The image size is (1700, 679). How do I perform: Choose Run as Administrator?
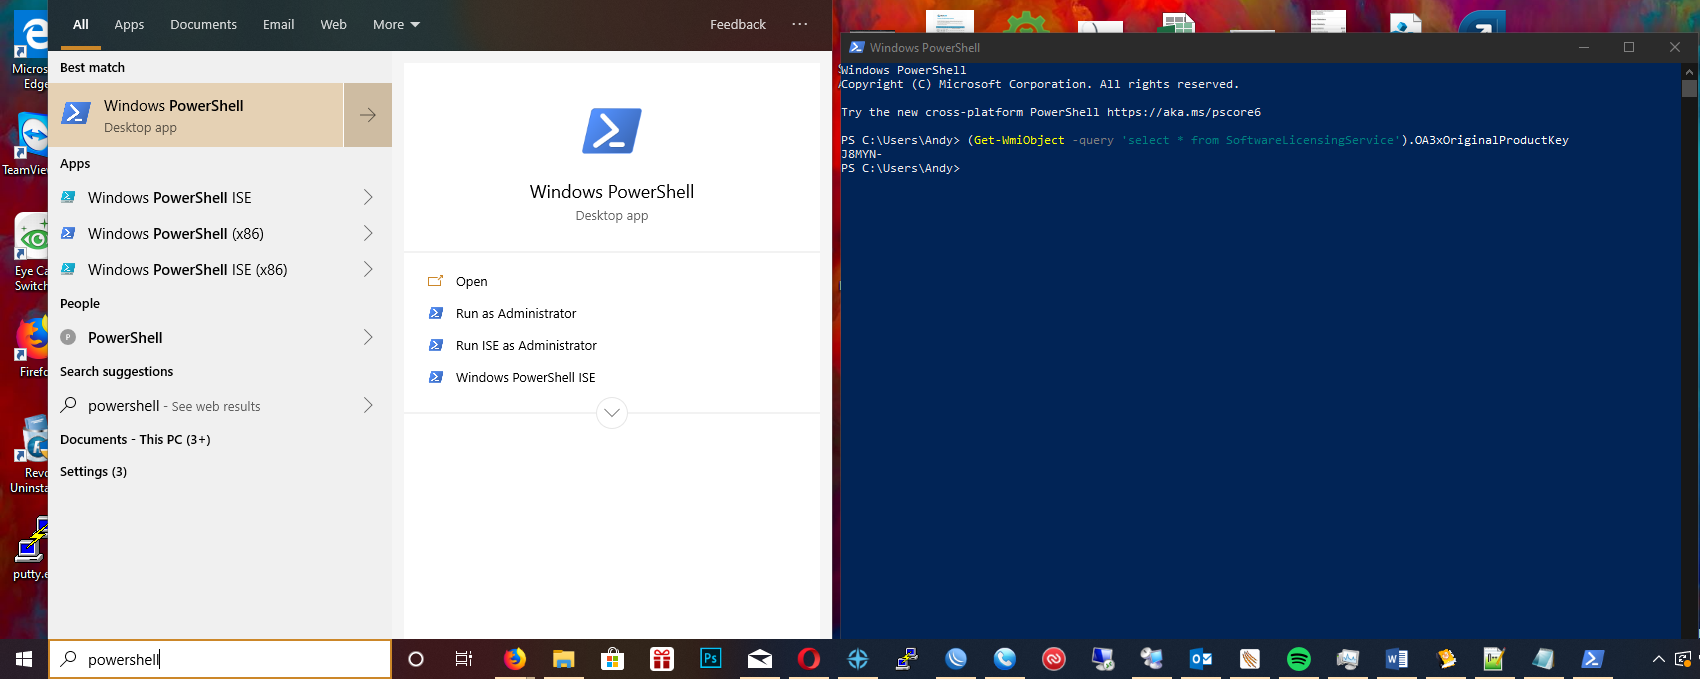coord(516,313)
